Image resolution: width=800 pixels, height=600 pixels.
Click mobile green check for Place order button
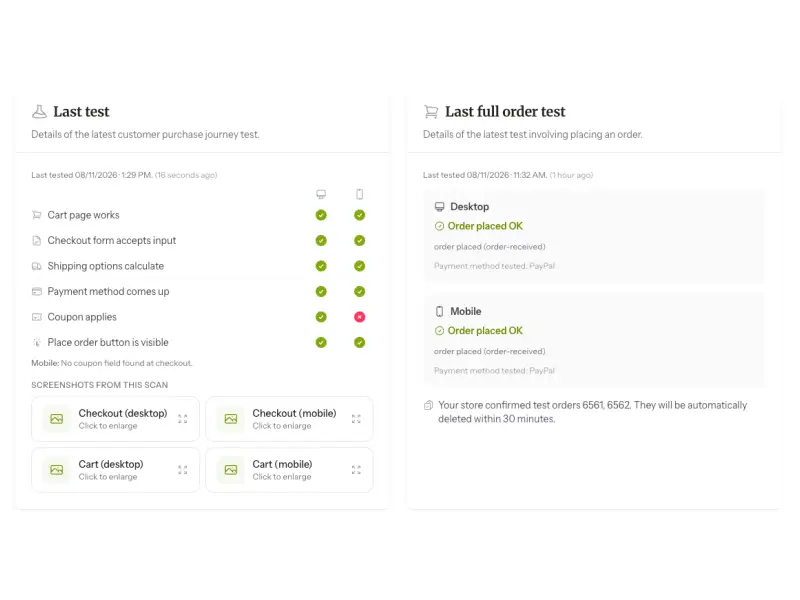(360, 342)
